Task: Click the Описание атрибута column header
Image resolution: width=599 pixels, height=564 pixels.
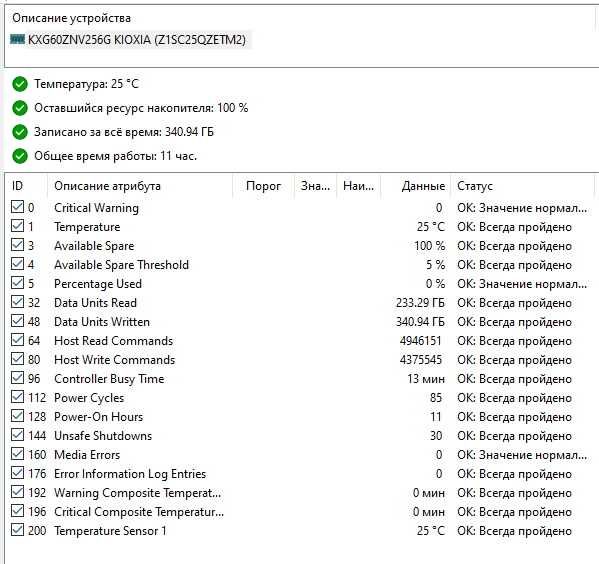Action: pyautogui.click(x=140, y=186)
